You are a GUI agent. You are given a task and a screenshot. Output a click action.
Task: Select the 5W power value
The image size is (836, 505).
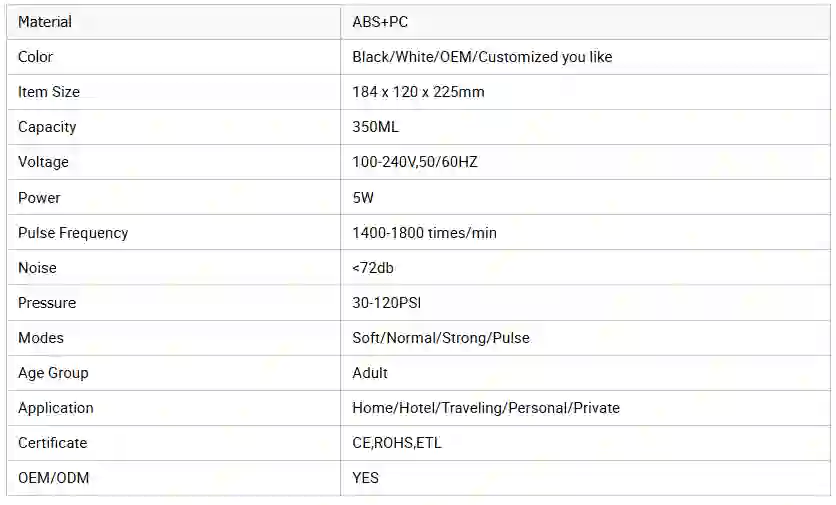pos(363,198)
